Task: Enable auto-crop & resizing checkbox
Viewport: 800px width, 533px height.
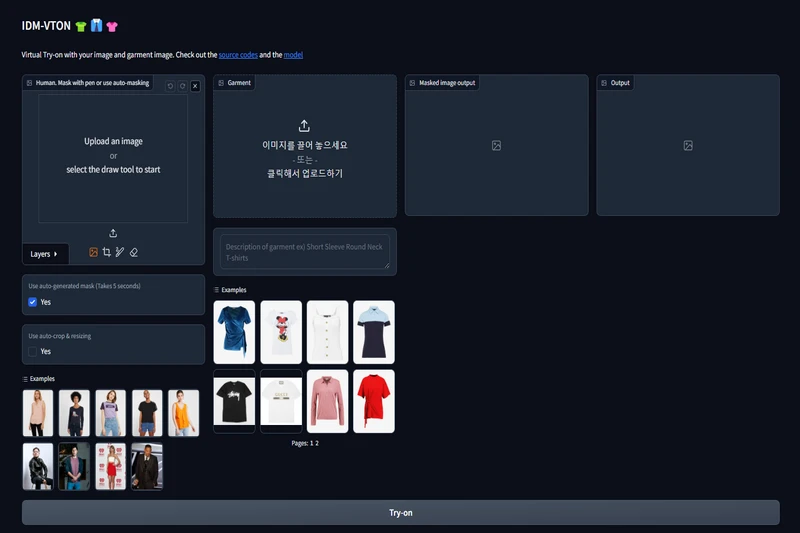Action: point(33,352)
